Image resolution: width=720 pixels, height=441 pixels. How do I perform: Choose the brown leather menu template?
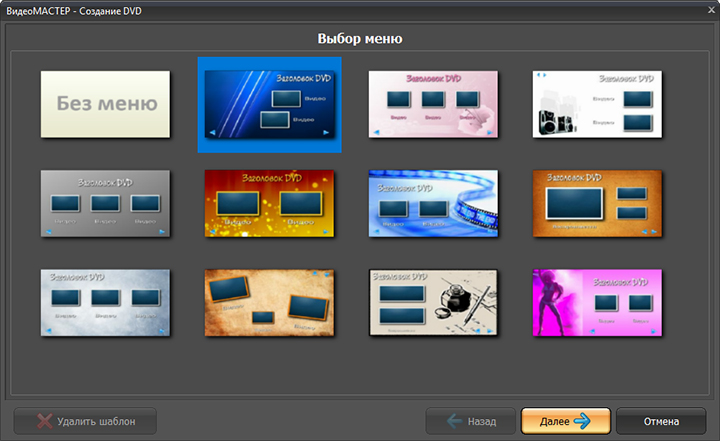597,204
